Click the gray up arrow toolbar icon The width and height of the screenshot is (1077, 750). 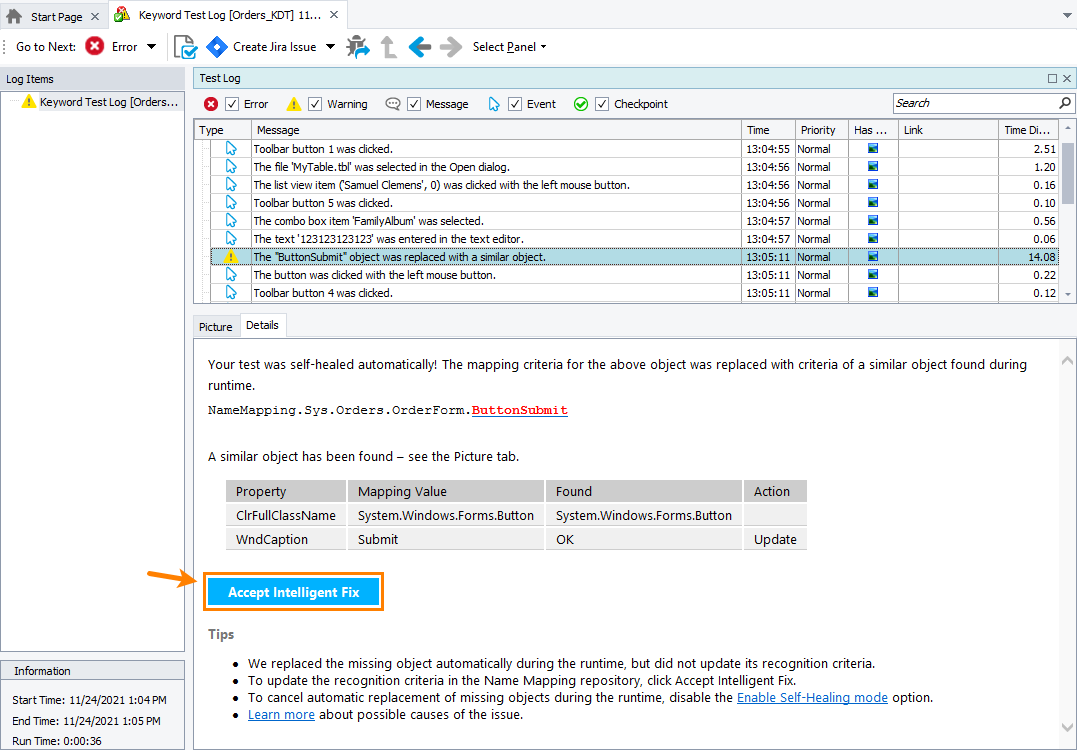[388, 47]
